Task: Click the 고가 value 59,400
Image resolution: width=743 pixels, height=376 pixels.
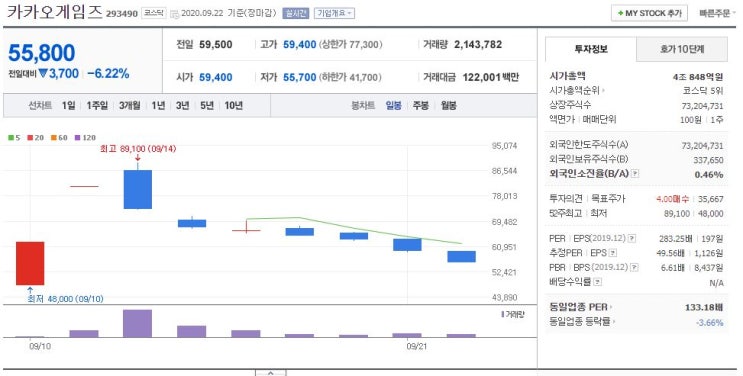Action: (299, 45)
